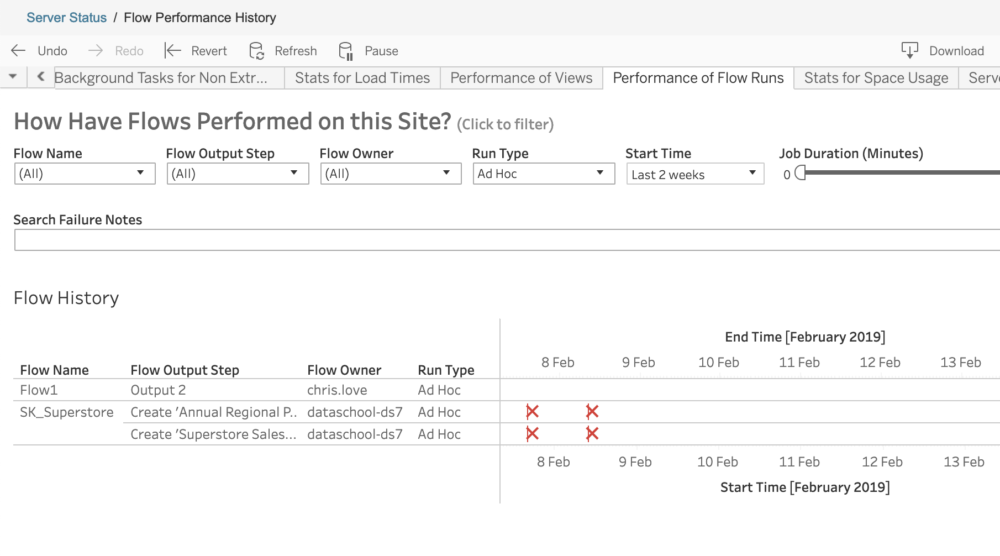Switch to Stats for Load Times tab
The image size is (1000, 556).
pyautogui.click(x=362, y=78)
